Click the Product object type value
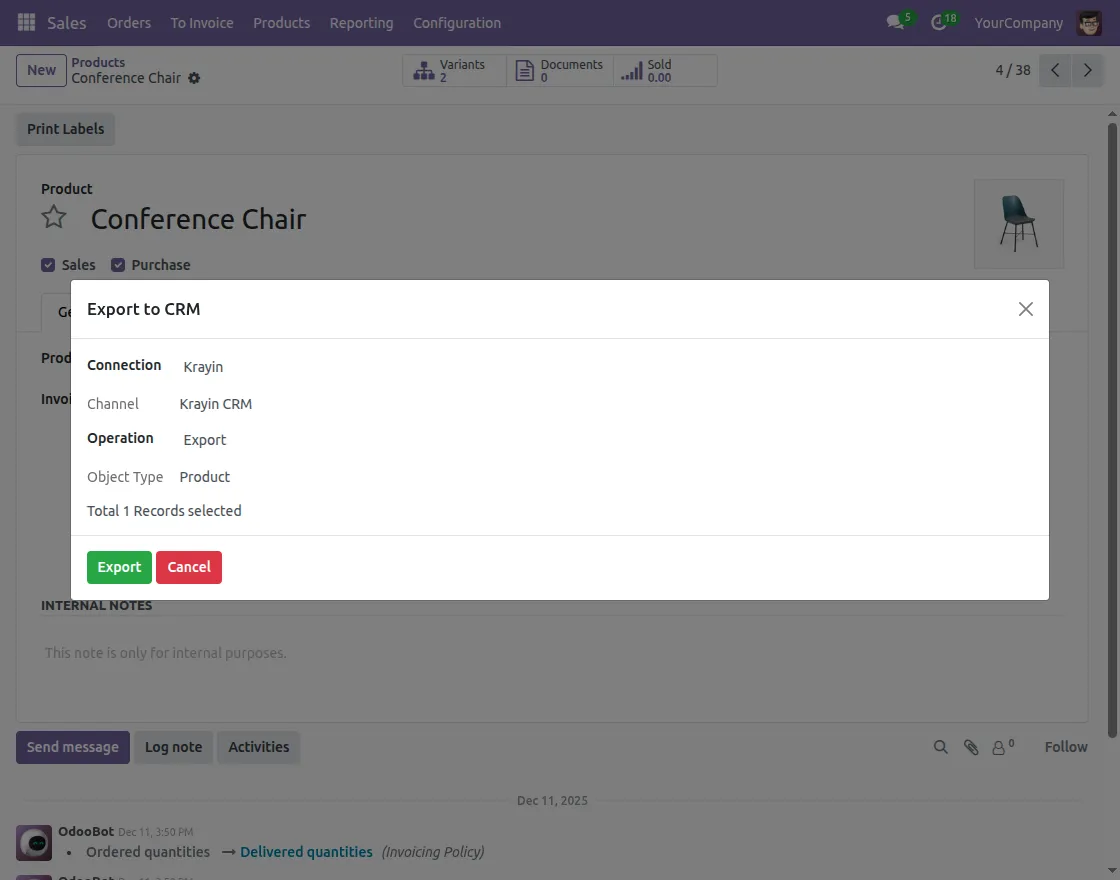 tap(205, 477)
